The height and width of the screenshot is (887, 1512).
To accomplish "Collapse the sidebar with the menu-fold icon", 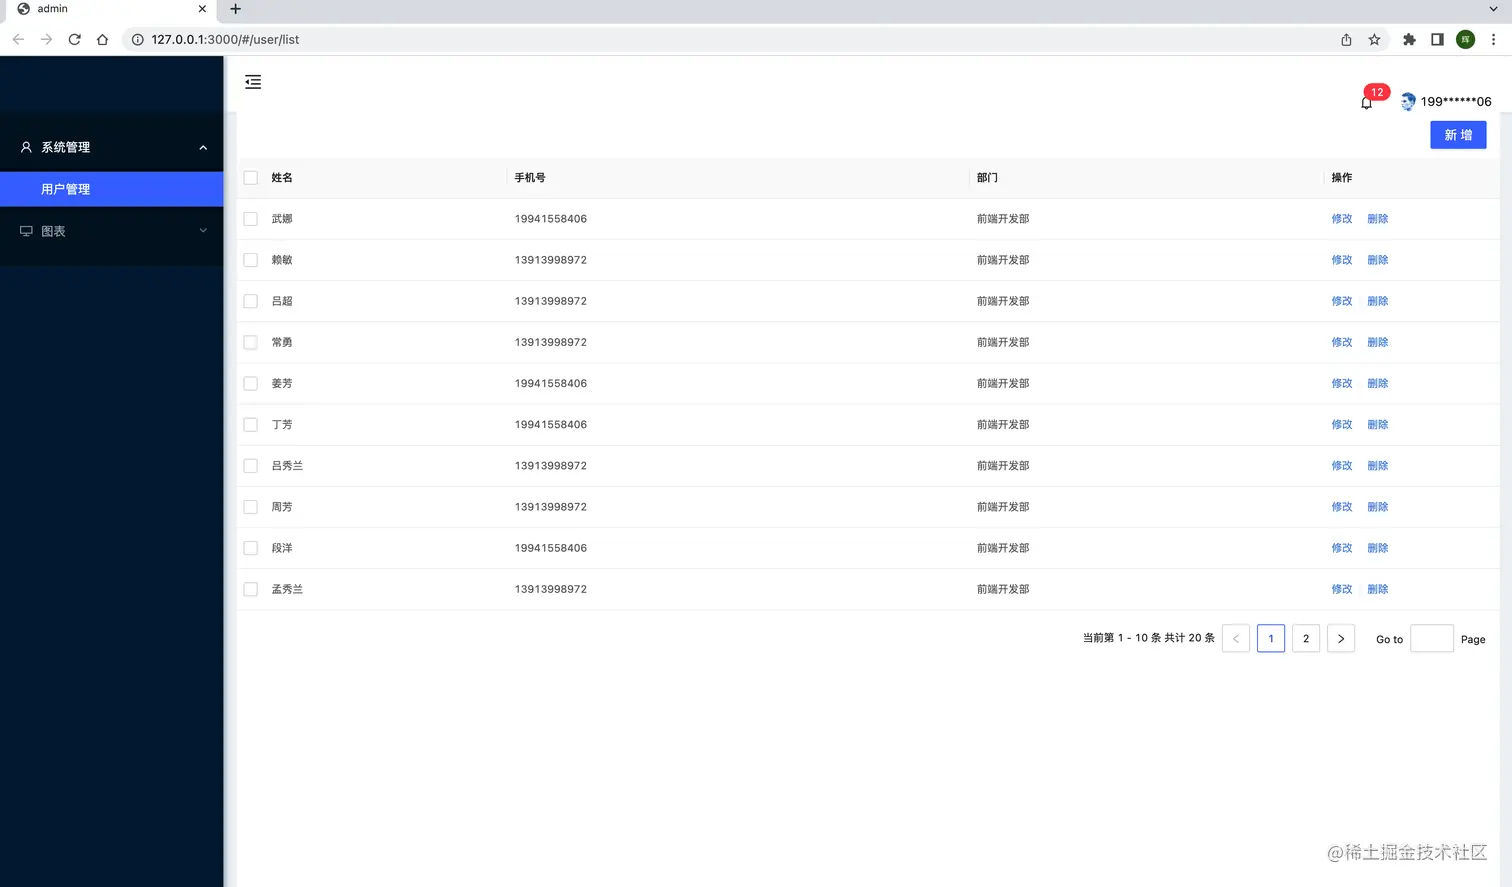I will tap(253, 82).
